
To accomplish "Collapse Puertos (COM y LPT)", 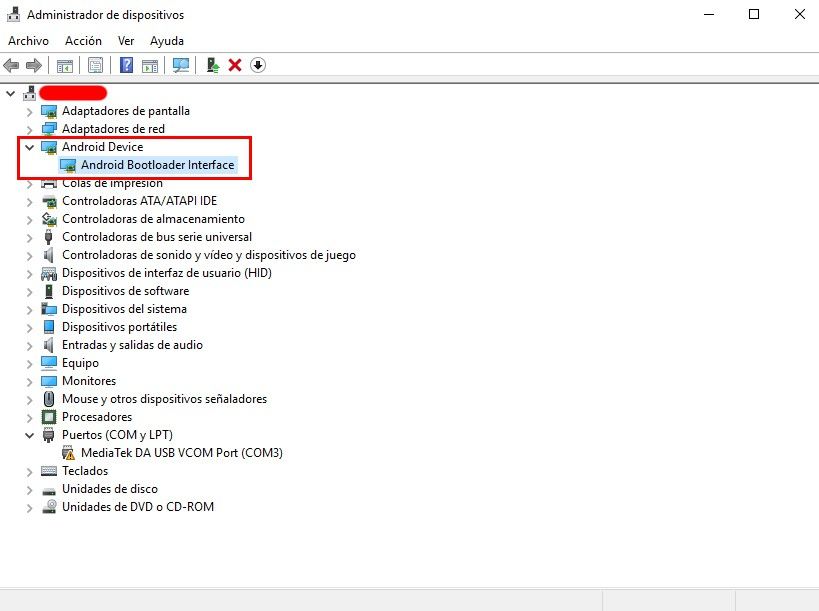I will pos(30,435).
